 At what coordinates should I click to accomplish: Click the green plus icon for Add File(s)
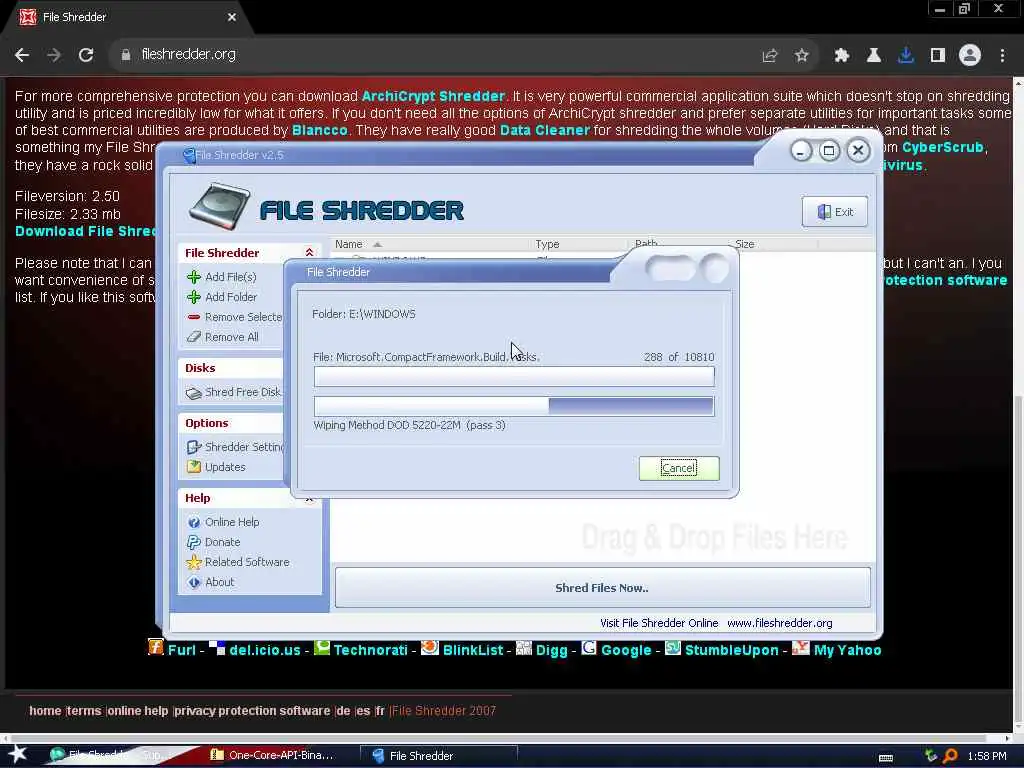click(x=194, y=277)
